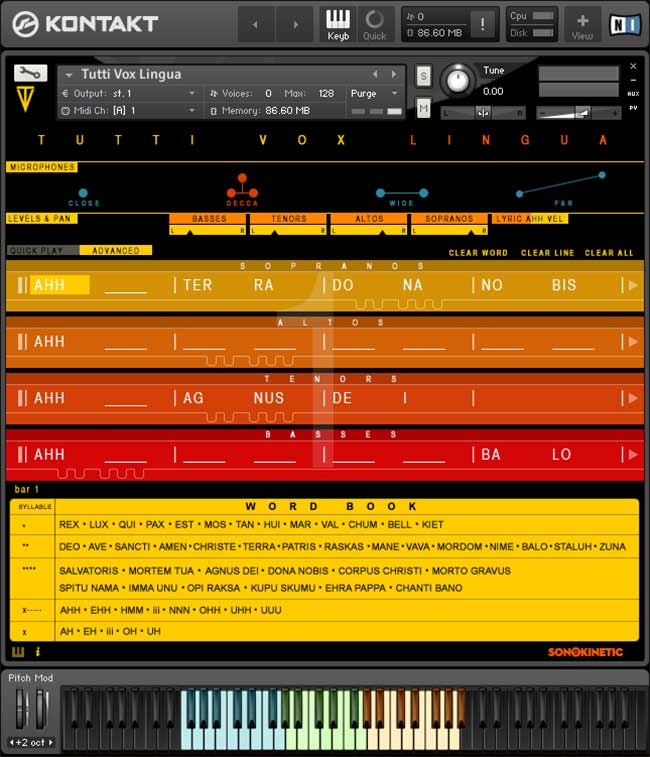The height and width of the screenshot is (757, 650).
Task: Solo the instrument with S button
Action: (x=423, y=77)
